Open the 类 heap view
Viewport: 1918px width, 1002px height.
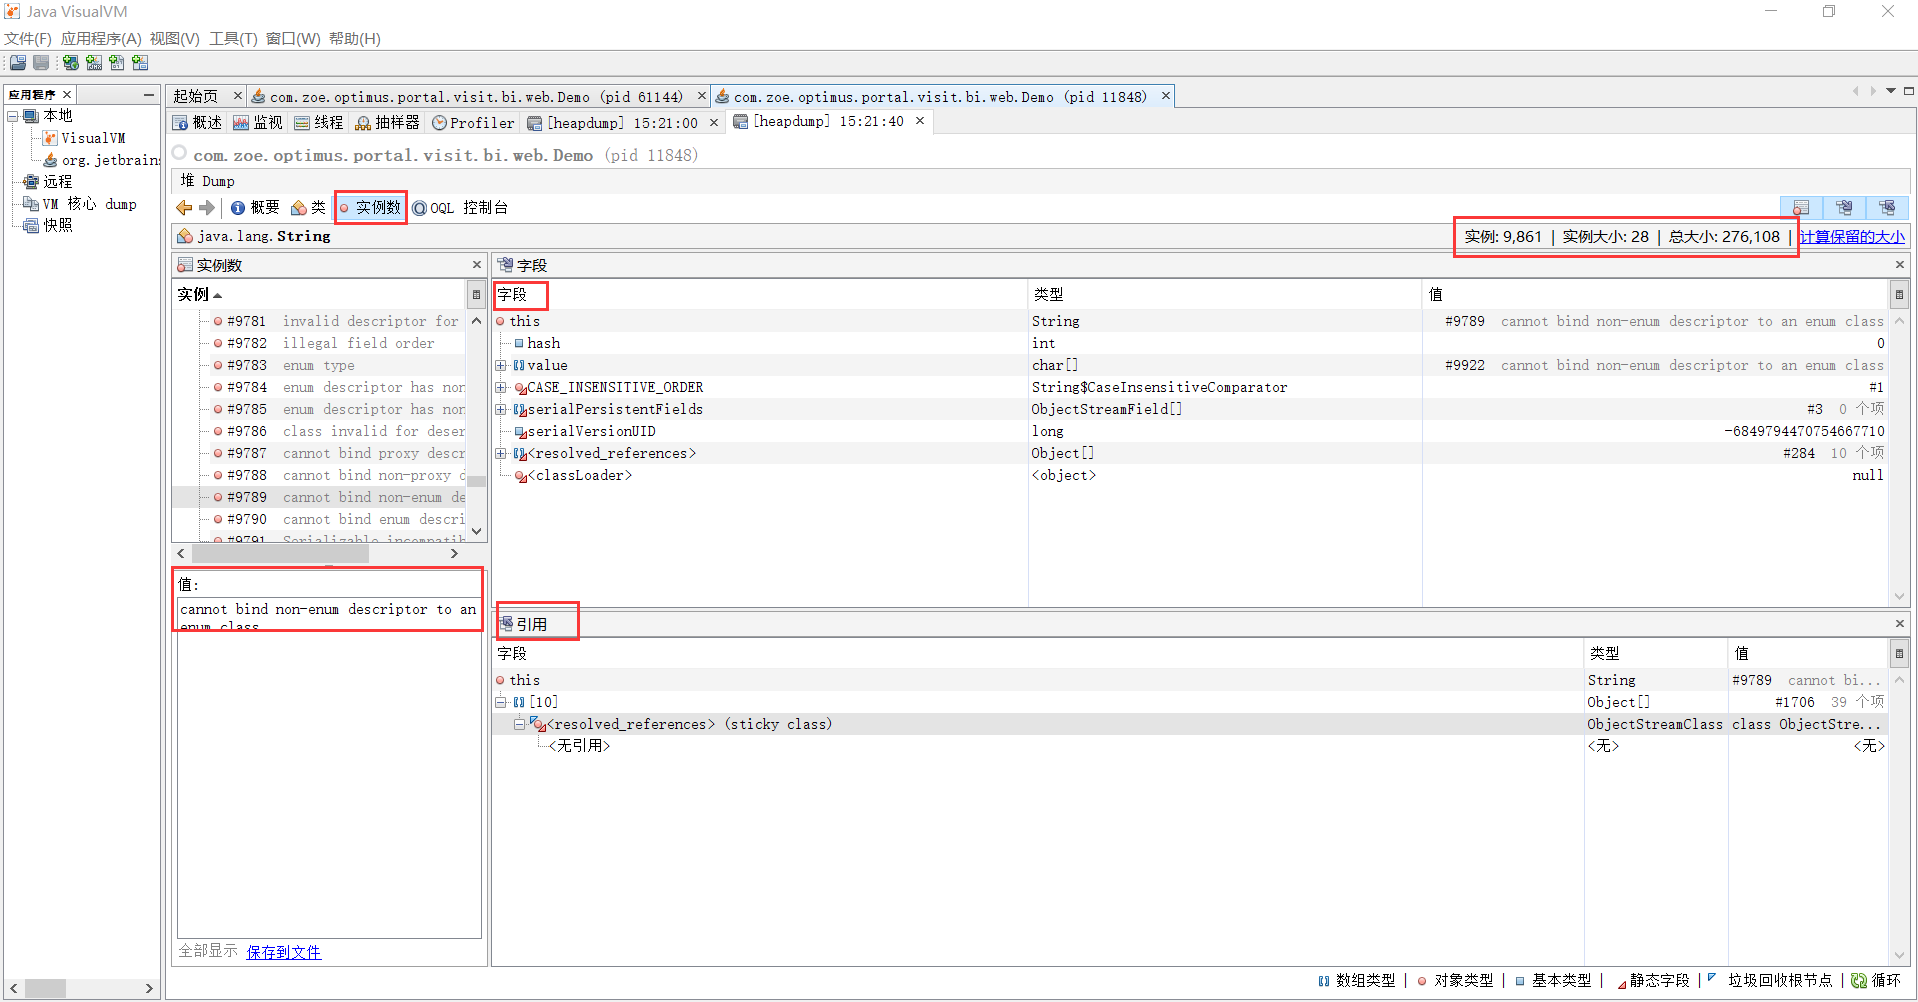coord(309,208)
